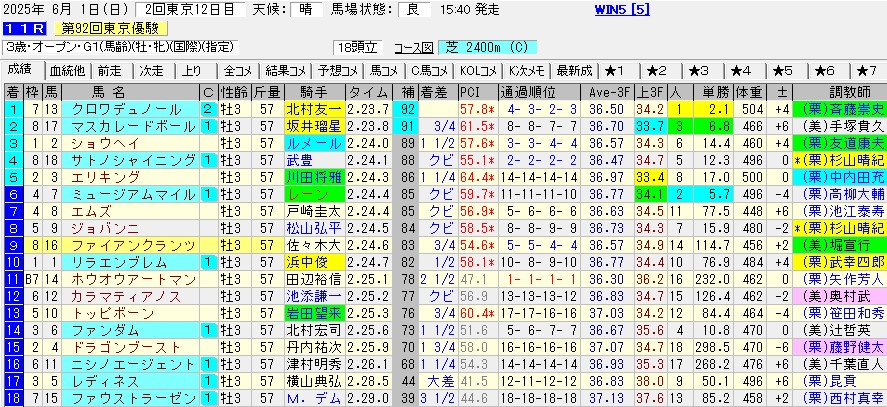The height and width of the screenshot is (407, 887).
Task: Select the 上り tab
Action: [193, 71]
